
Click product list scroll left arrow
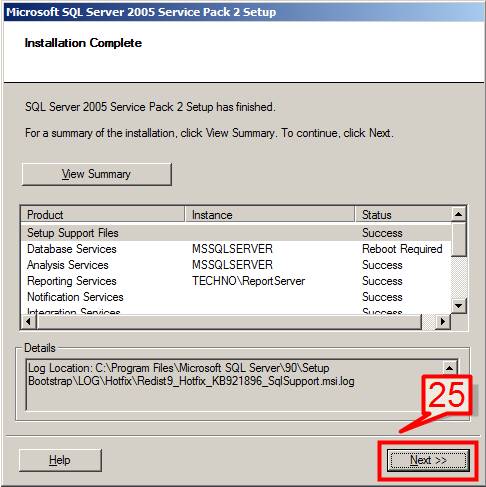click(29, 322)
